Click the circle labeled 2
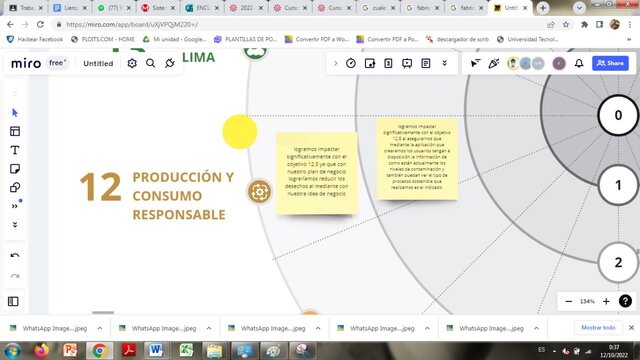This screenshot has height=360, width=640. click(618, 262)
